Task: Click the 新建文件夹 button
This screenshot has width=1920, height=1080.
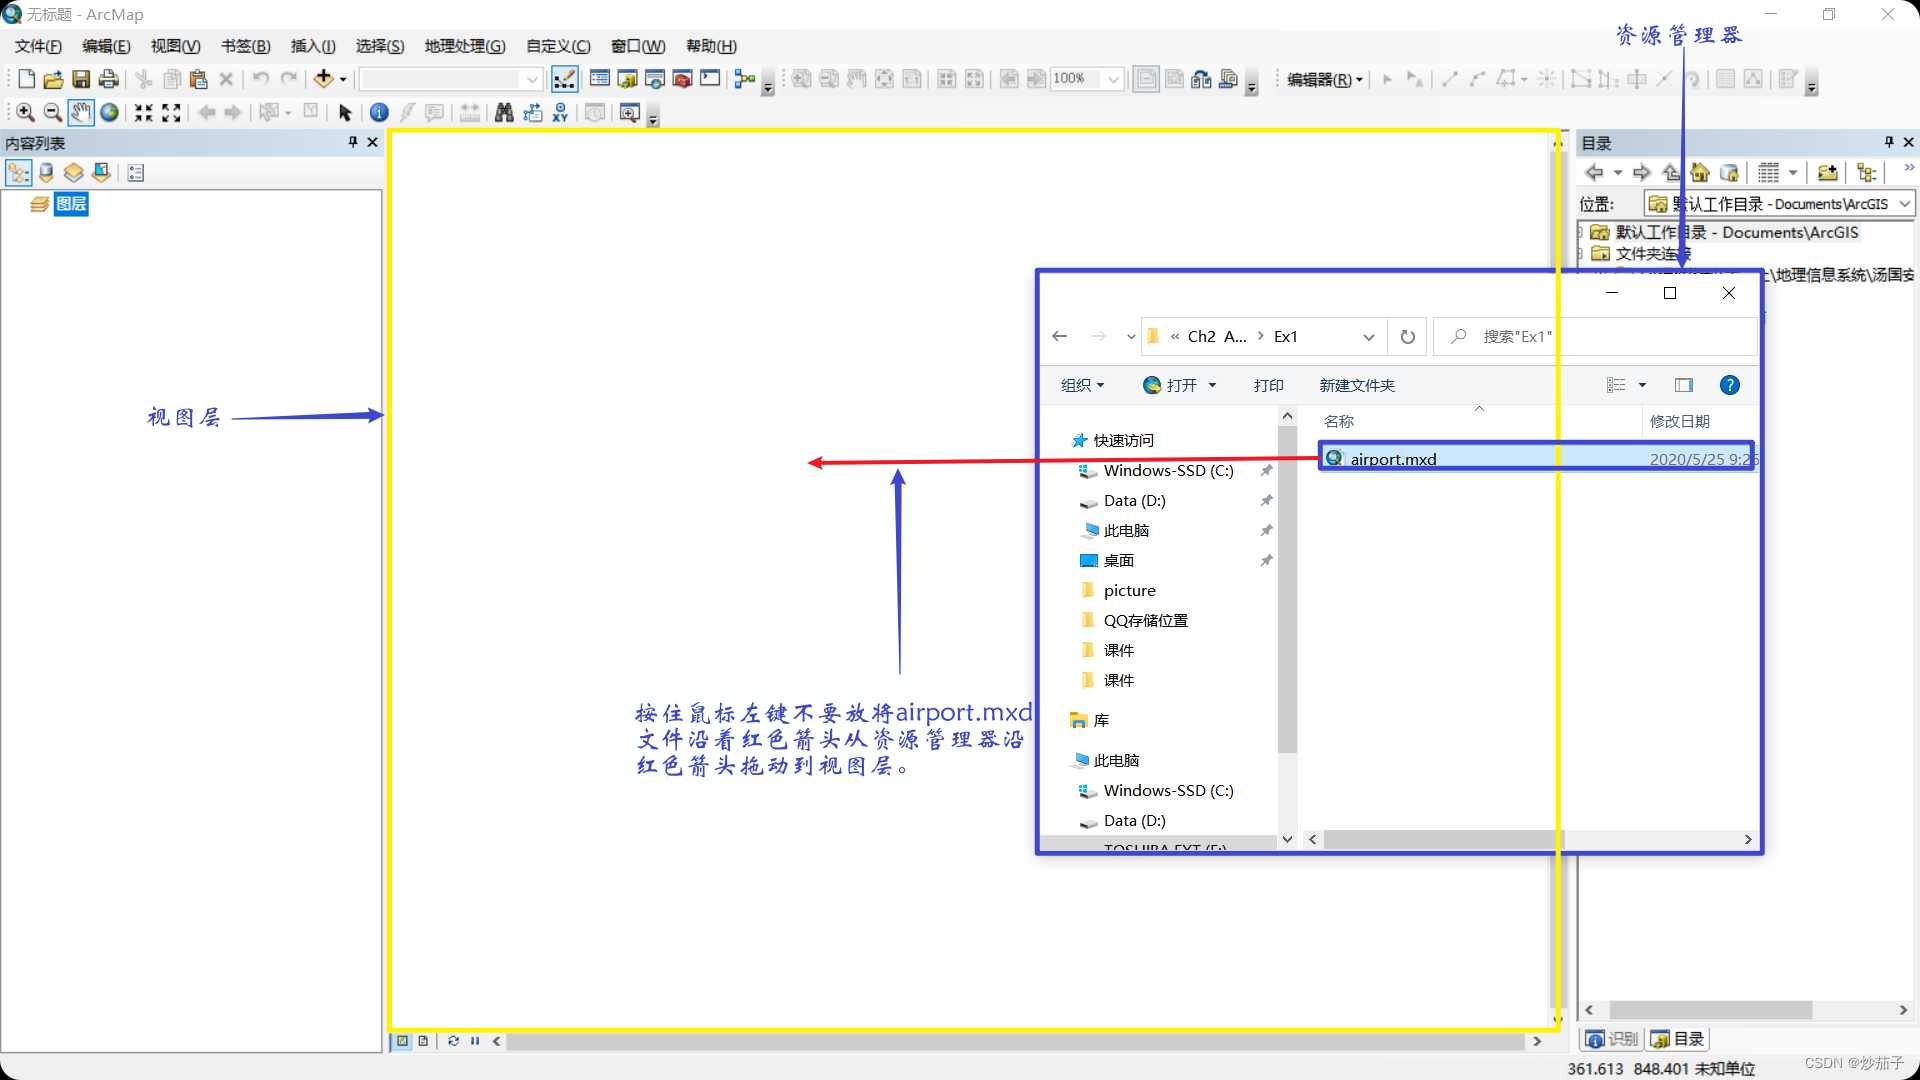Action: coord(1356,385)
